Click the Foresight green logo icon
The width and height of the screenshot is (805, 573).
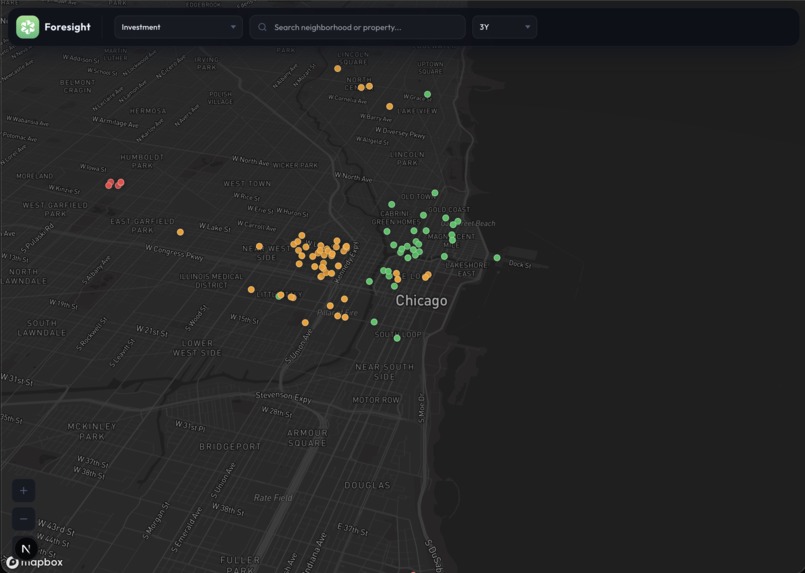coord(27,27)
